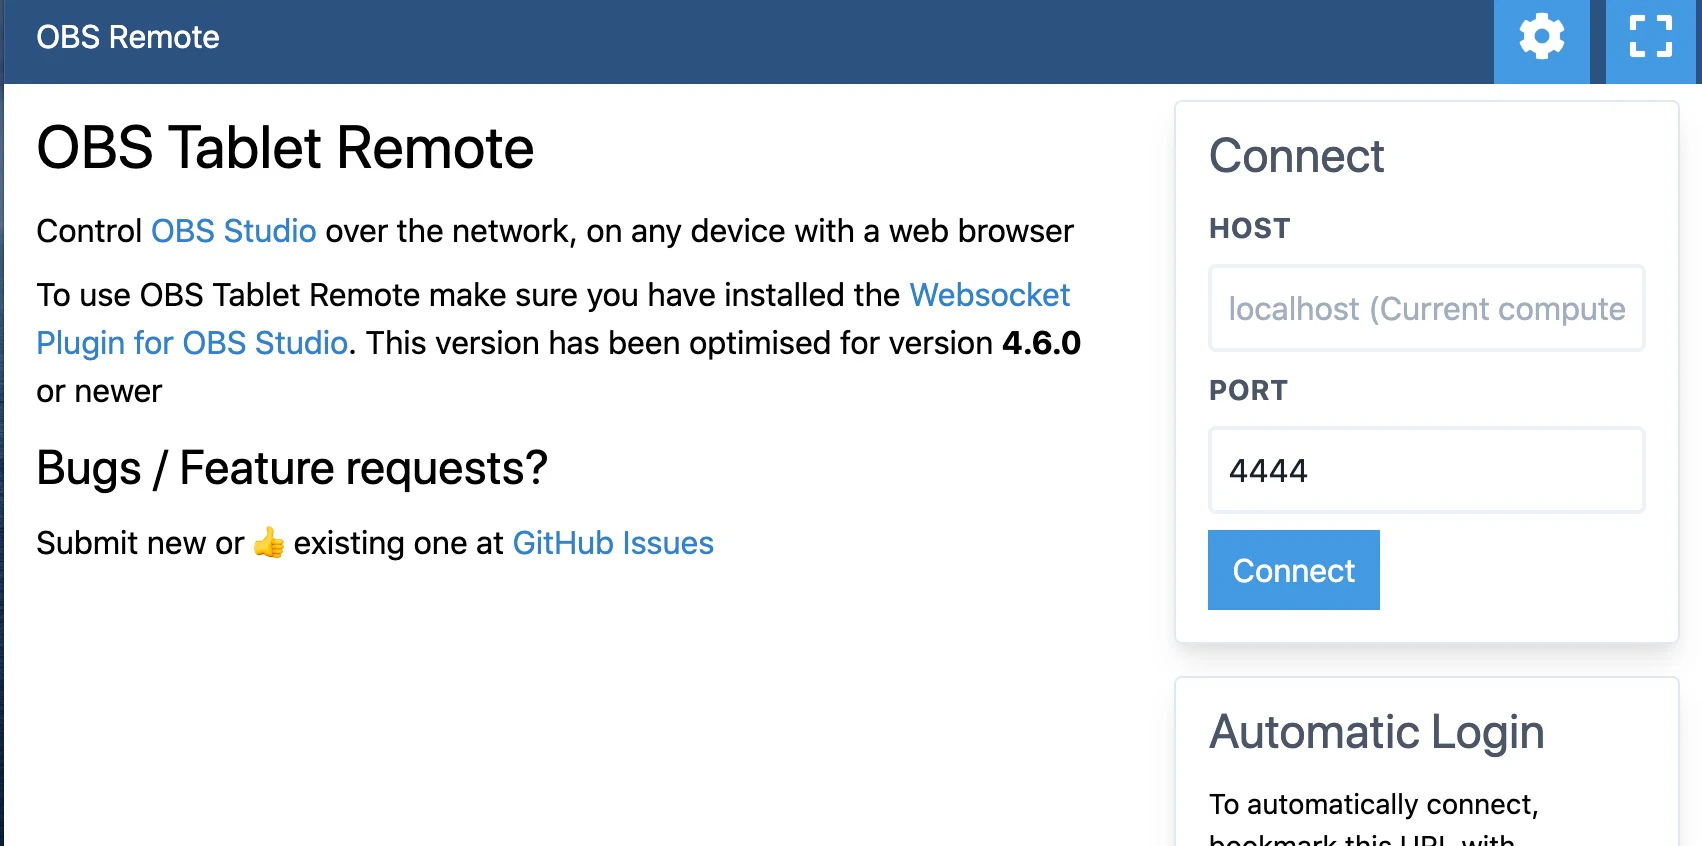Screen dimensions: 1702x846
Task: Open the GitHub Issues link
Action: (613, 543)
